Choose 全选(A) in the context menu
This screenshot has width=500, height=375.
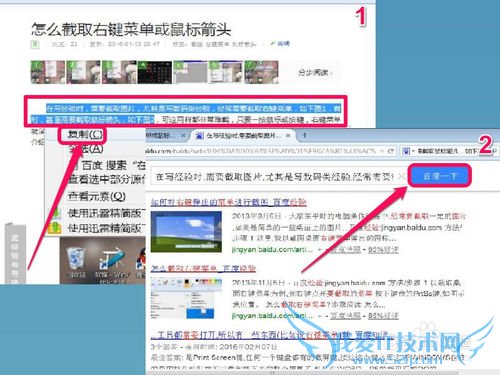86,149
